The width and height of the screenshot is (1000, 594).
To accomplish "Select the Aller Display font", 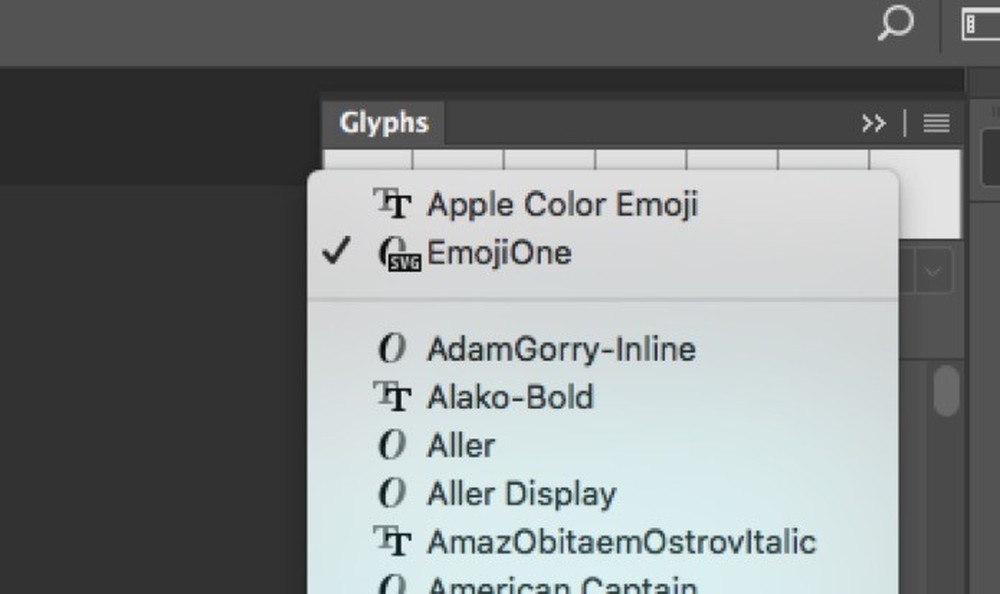I will click(x=522, y=493).
